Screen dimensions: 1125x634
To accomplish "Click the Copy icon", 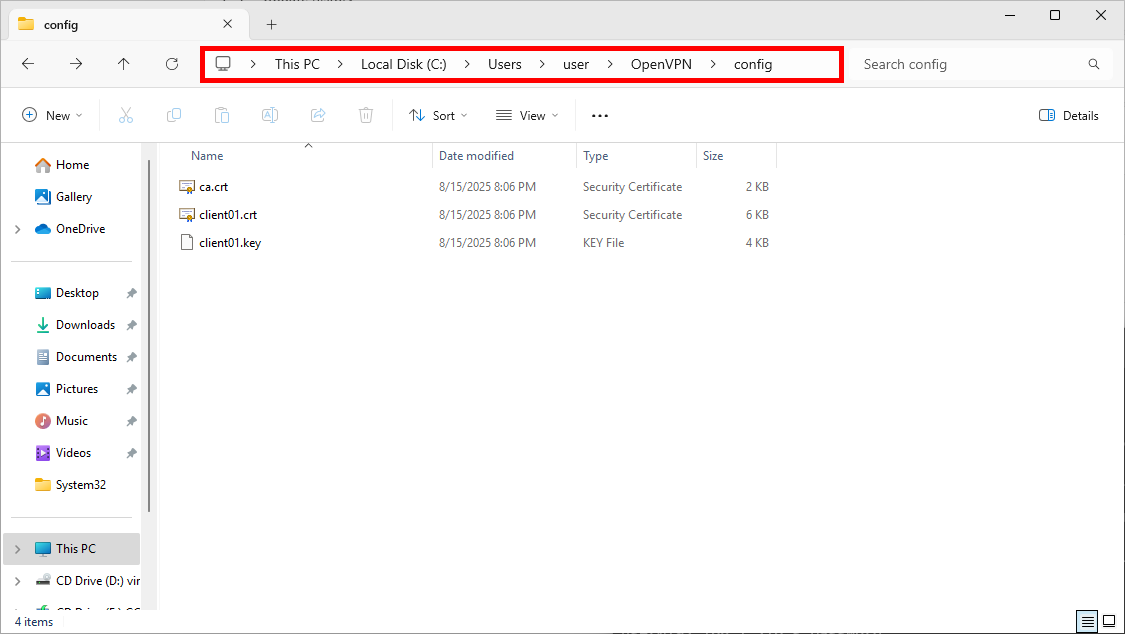I will click(174, 115).
